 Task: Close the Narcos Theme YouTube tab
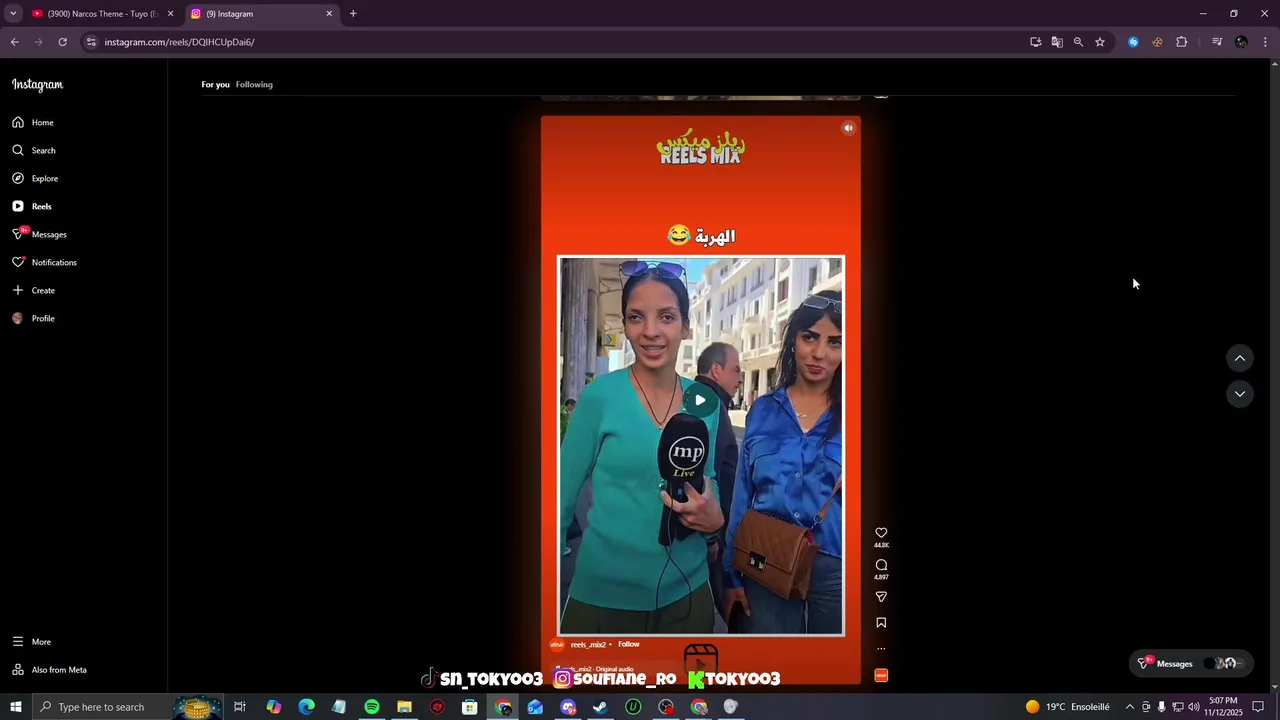point(170,14)
